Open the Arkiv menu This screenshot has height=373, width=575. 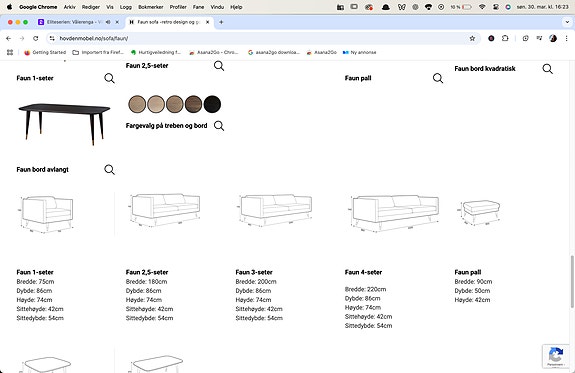click(x=70, y=7)
